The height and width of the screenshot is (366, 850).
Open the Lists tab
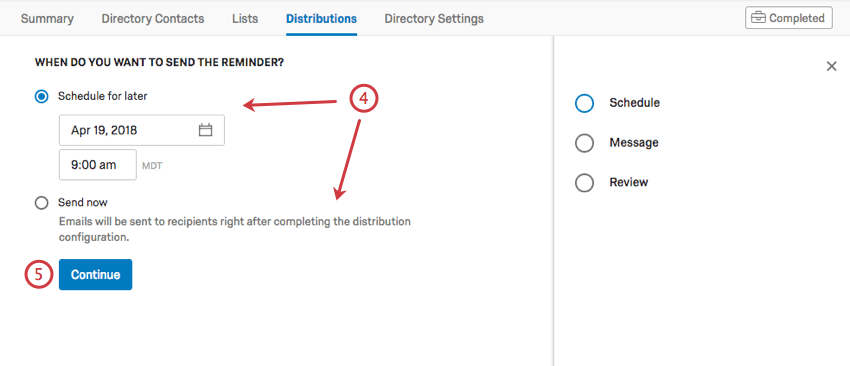245,18
